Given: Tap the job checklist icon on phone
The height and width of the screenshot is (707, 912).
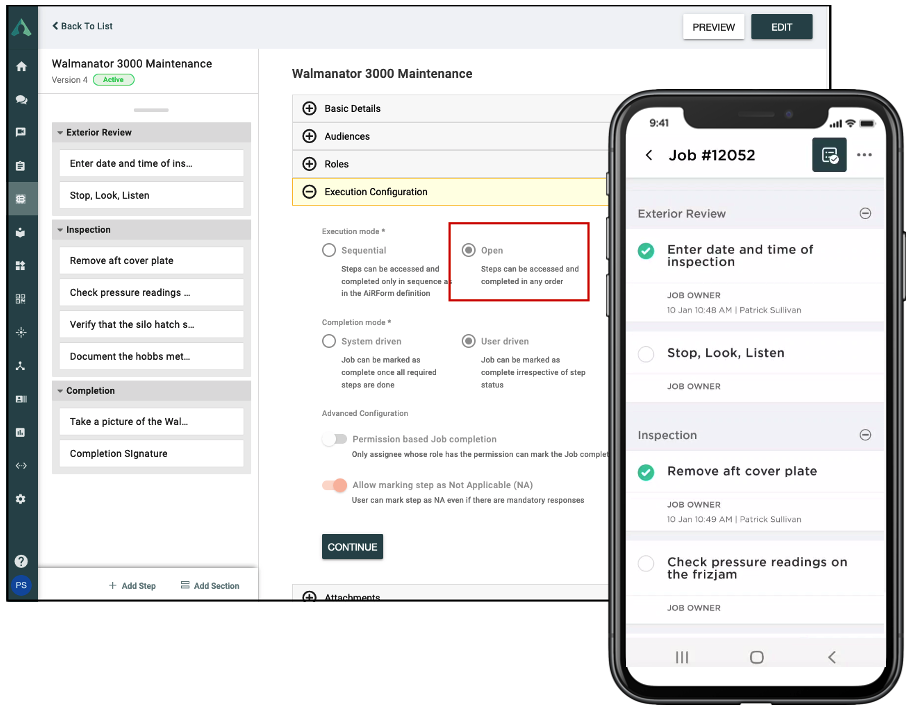Looking at the screenshot, I should (x=829, y=155).
